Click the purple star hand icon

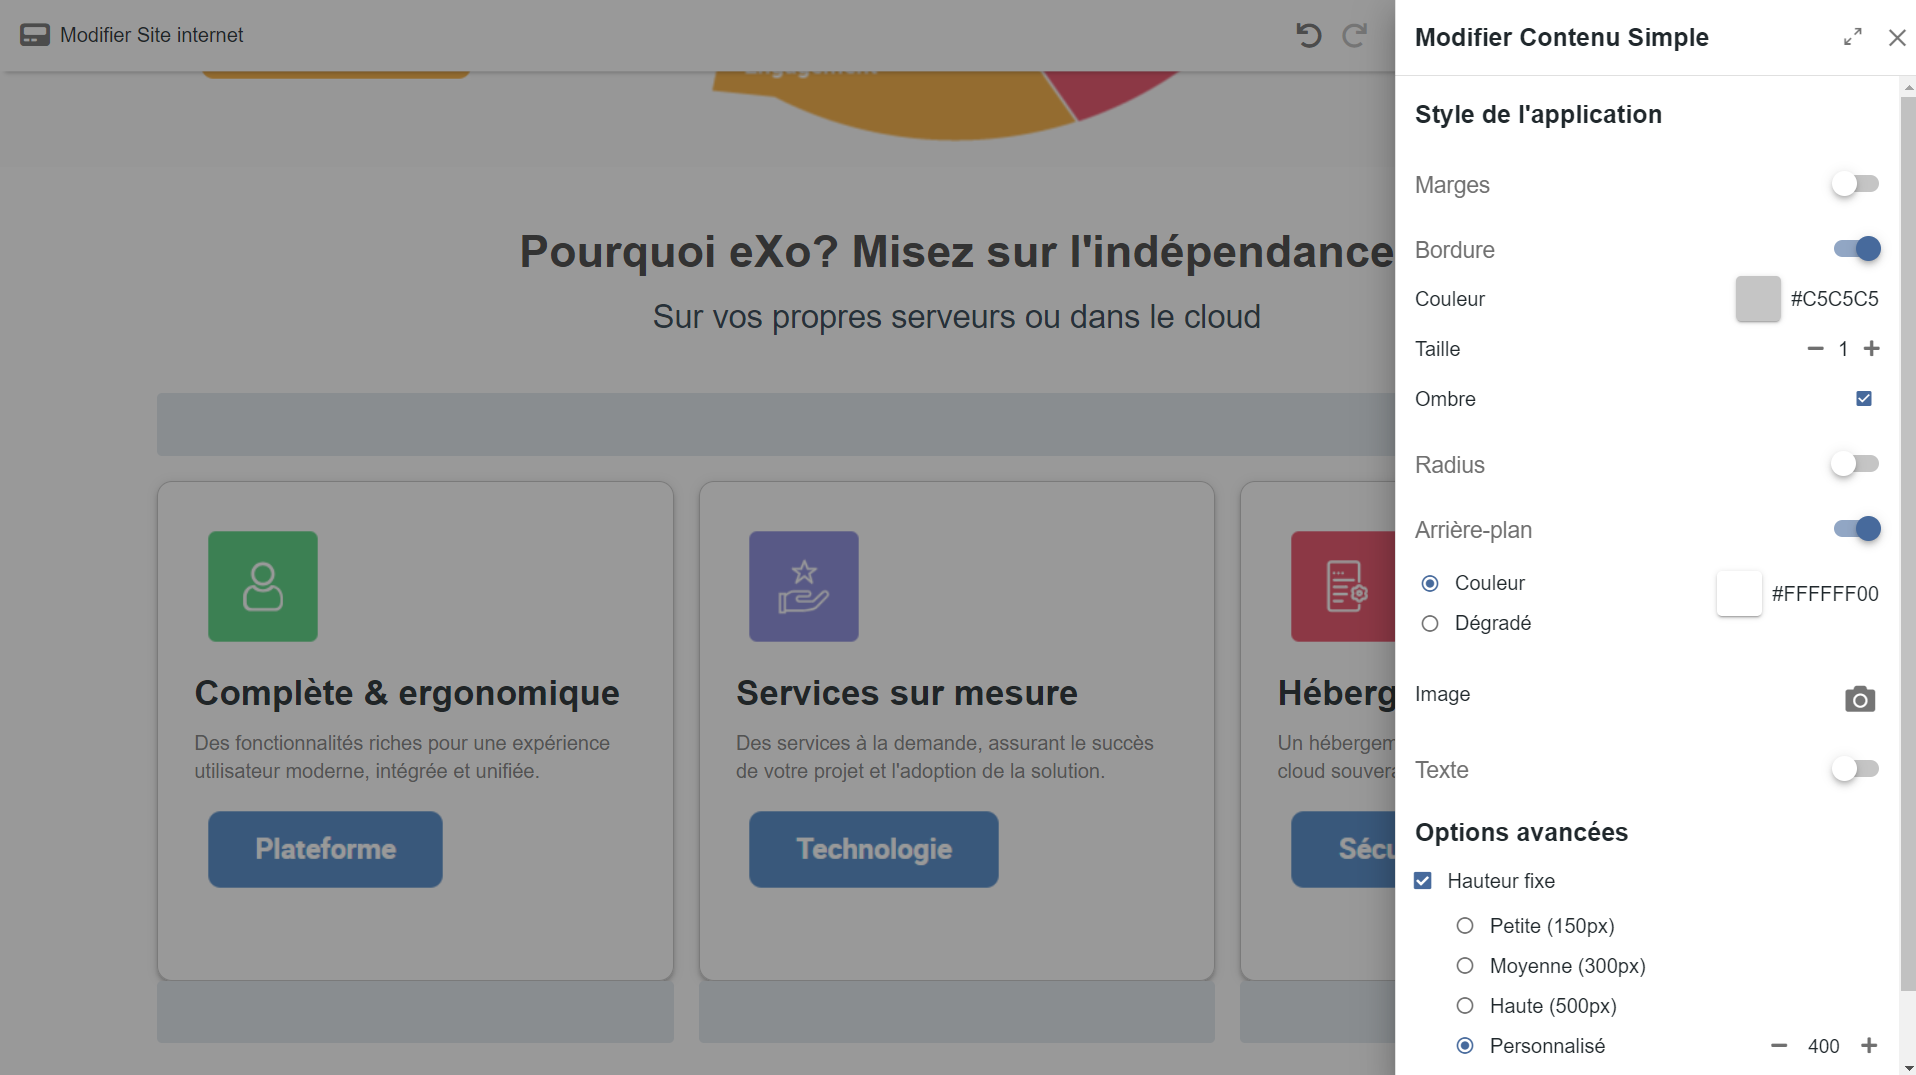pos(804,586)
